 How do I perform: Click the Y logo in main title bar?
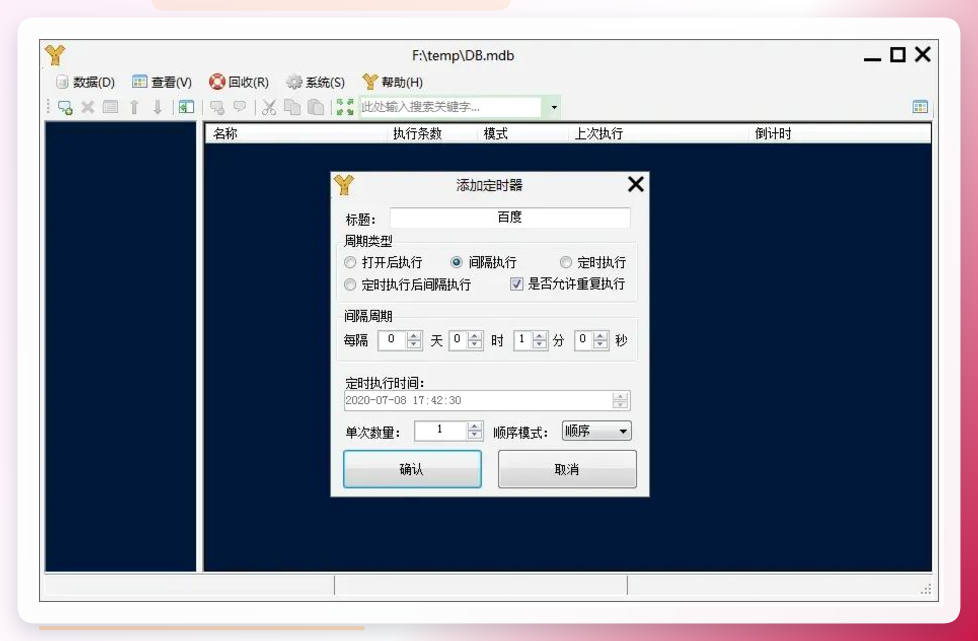click(x=55, y=55)
